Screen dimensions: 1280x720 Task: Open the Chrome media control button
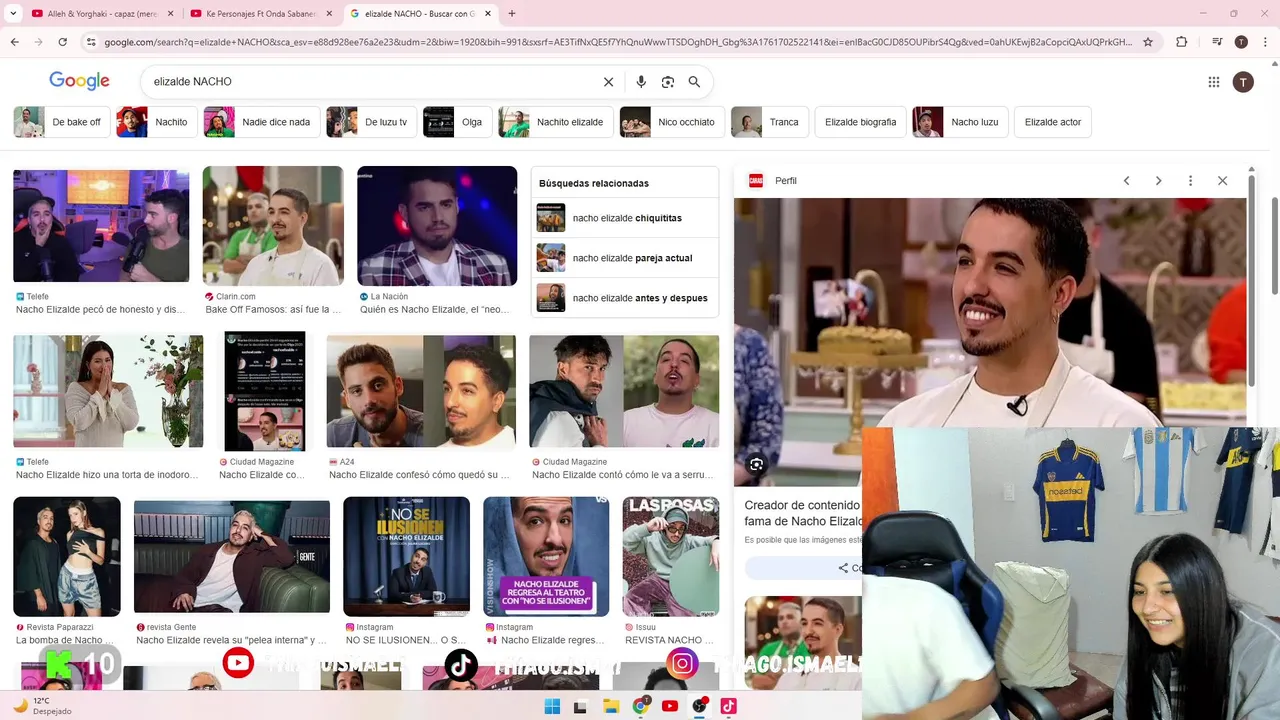pyautogui.click(x=1217, y=42)
